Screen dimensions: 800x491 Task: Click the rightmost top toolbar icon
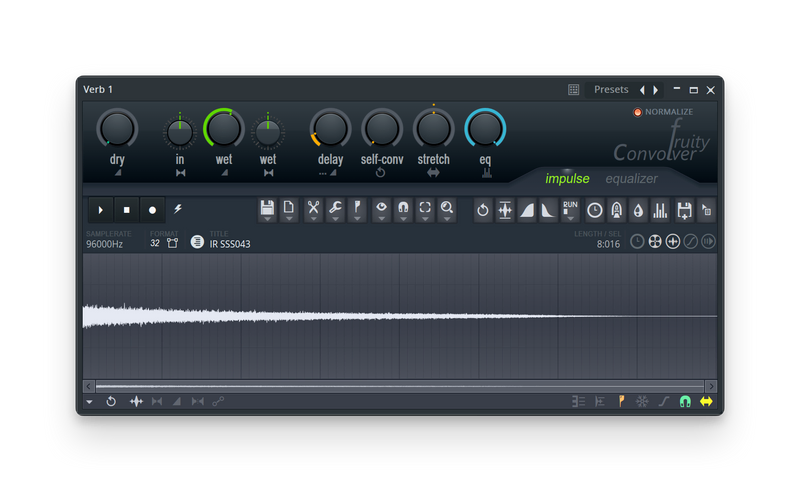706,210
